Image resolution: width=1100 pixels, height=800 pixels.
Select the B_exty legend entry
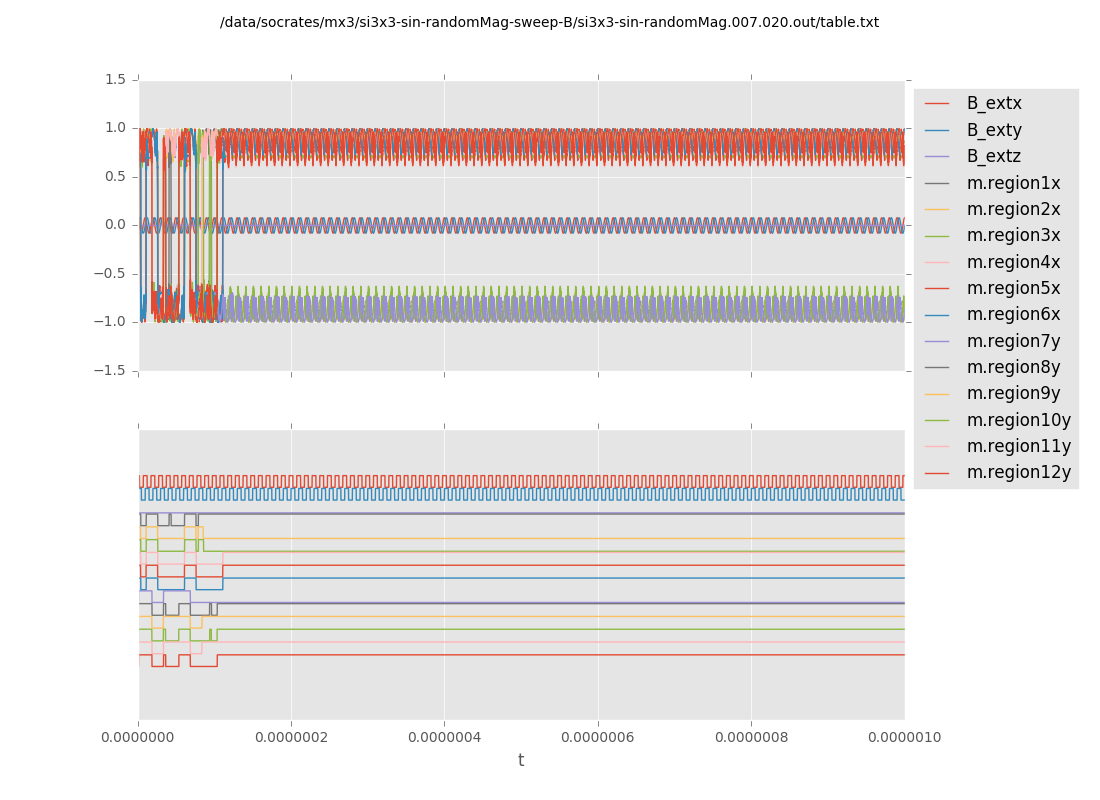(993, 130)
